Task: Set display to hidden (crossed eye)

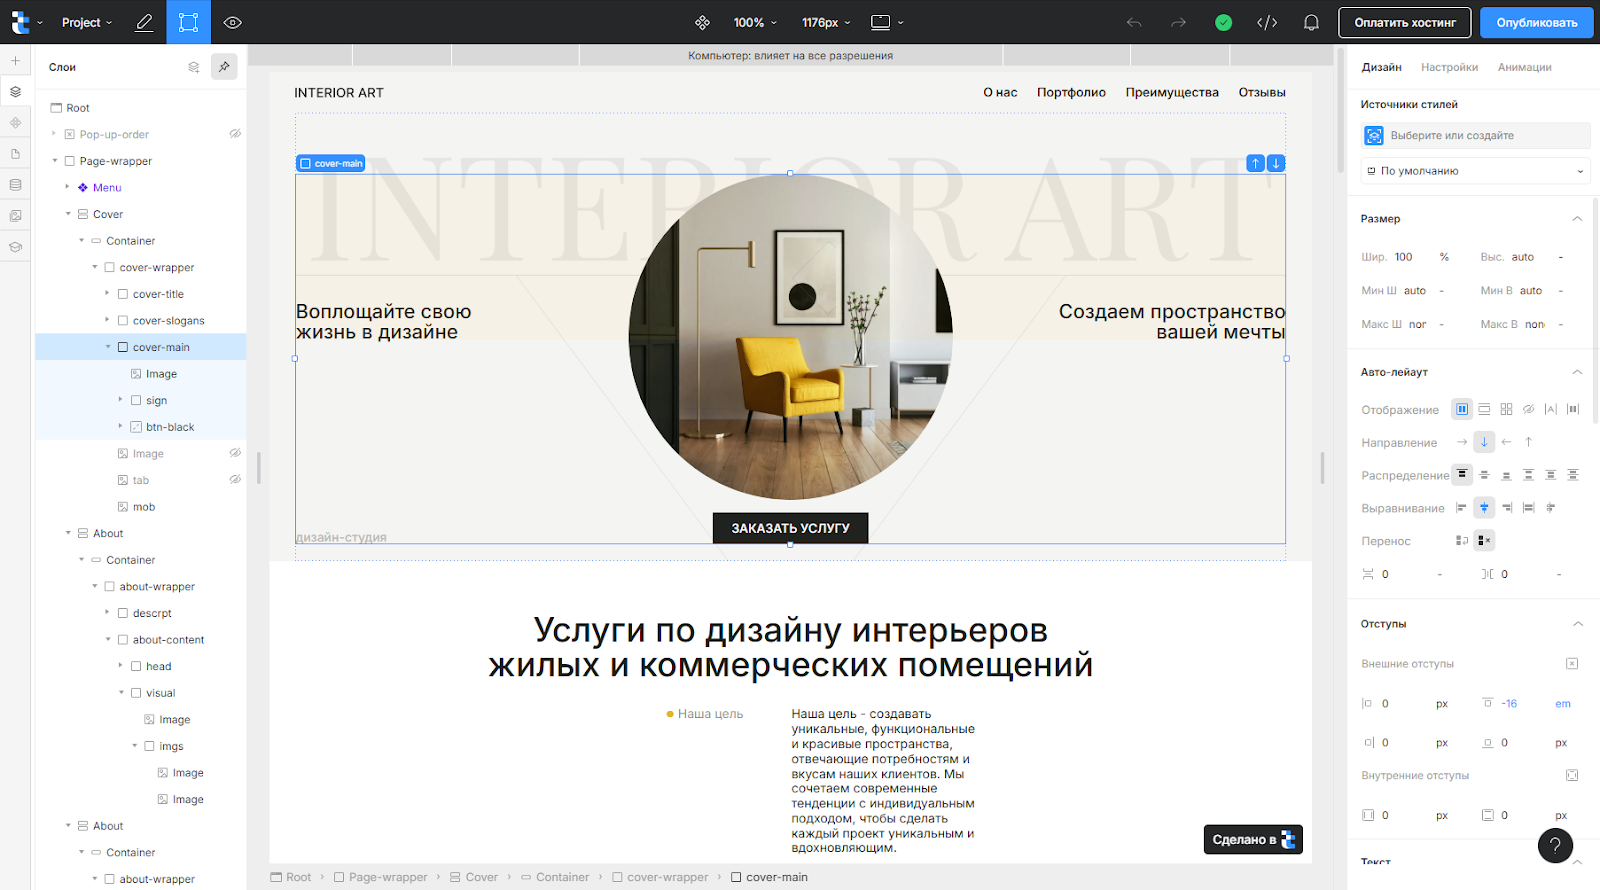Action: tap(1528, 409)
